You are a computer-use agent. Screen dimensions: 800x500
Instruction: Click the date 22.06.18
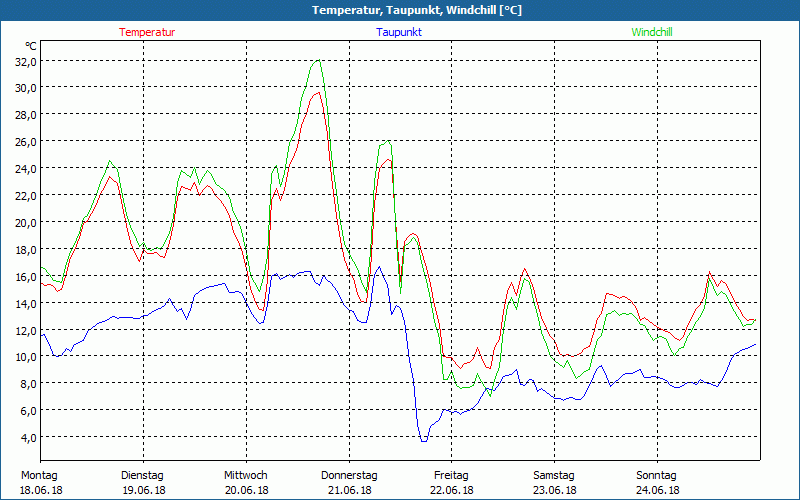[452, 490]
